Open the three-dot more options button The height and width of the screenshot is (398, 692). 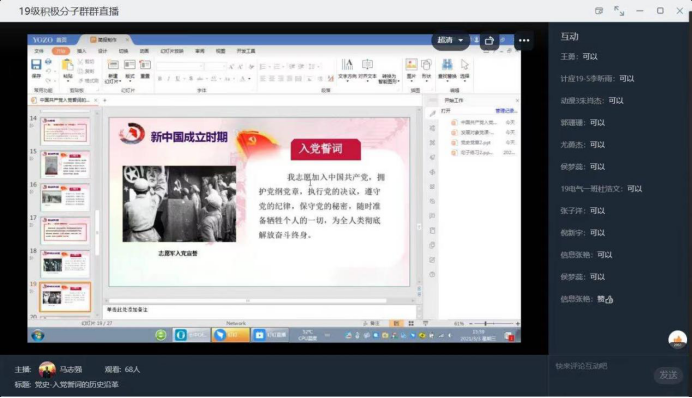[524, 41]
